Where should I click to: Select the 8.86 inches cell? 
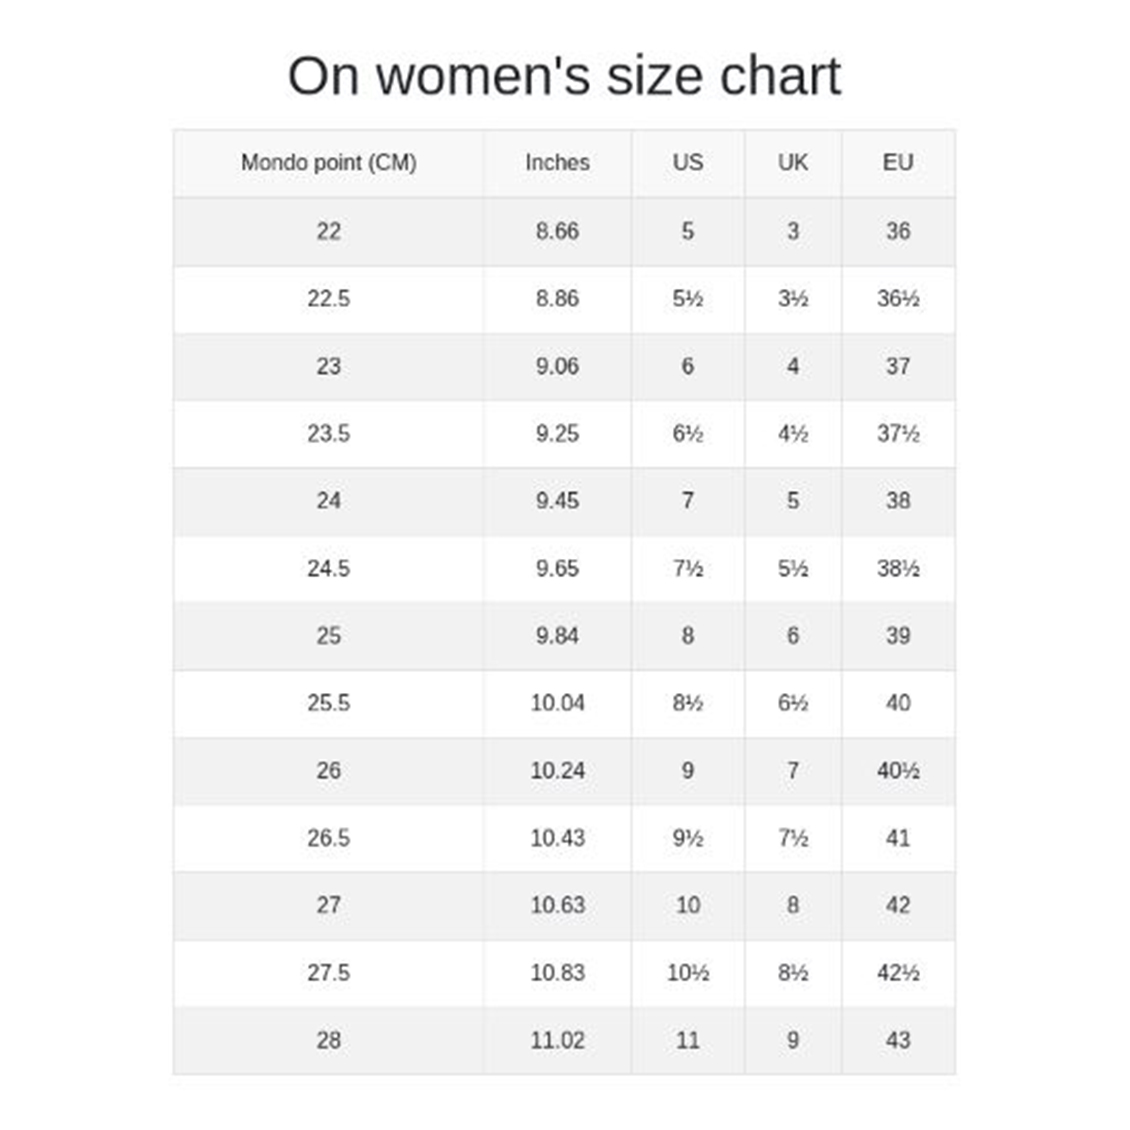[x=557, y=298]
